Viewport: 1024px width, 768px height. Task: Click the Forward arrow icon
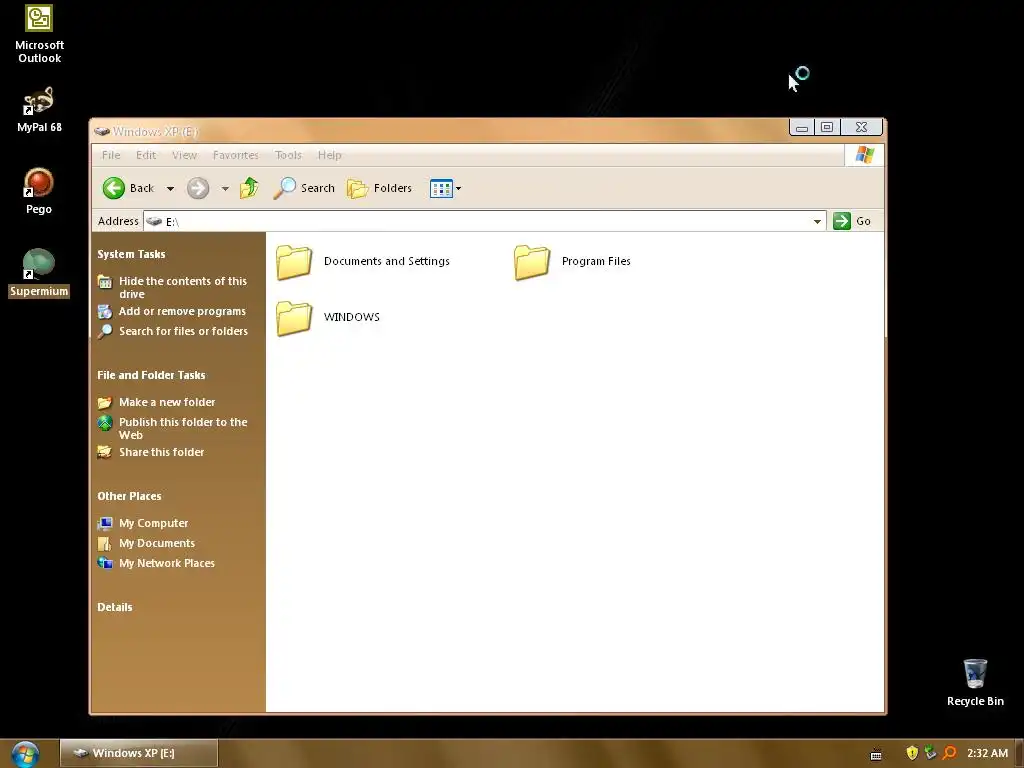(198, 188)
